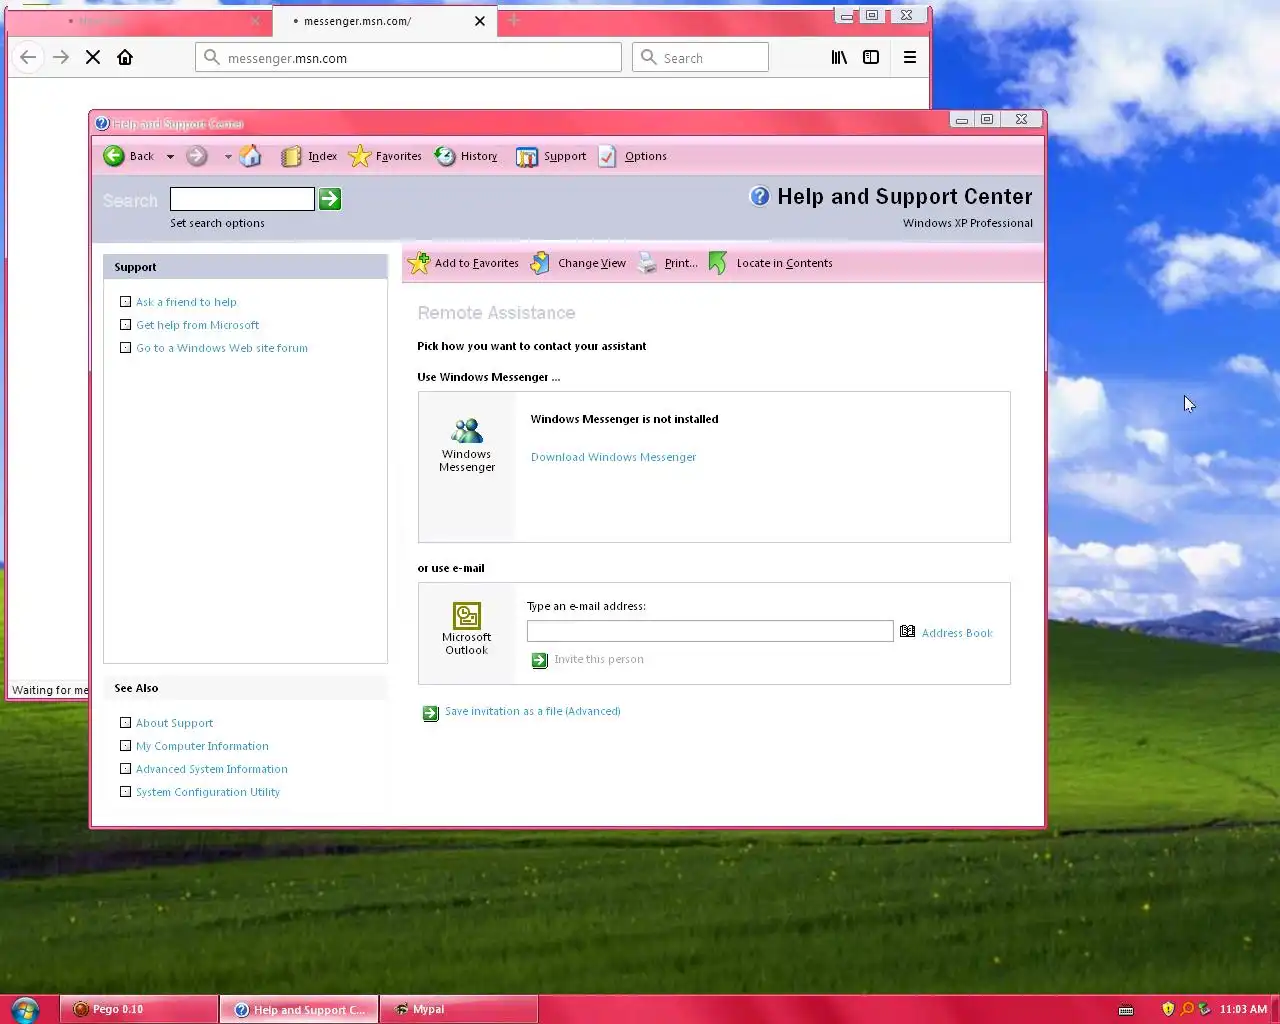Open Set search options link
This screenshot has width=1280, height=1024.
[217, 223]
